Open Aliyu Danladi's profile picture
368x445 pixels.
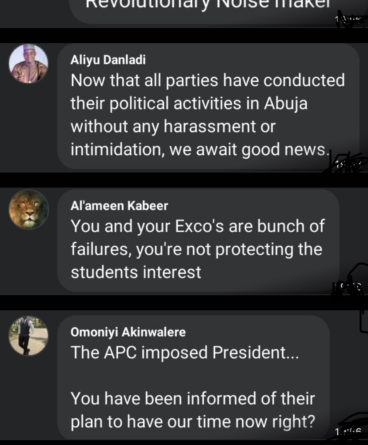coord(28,64)
